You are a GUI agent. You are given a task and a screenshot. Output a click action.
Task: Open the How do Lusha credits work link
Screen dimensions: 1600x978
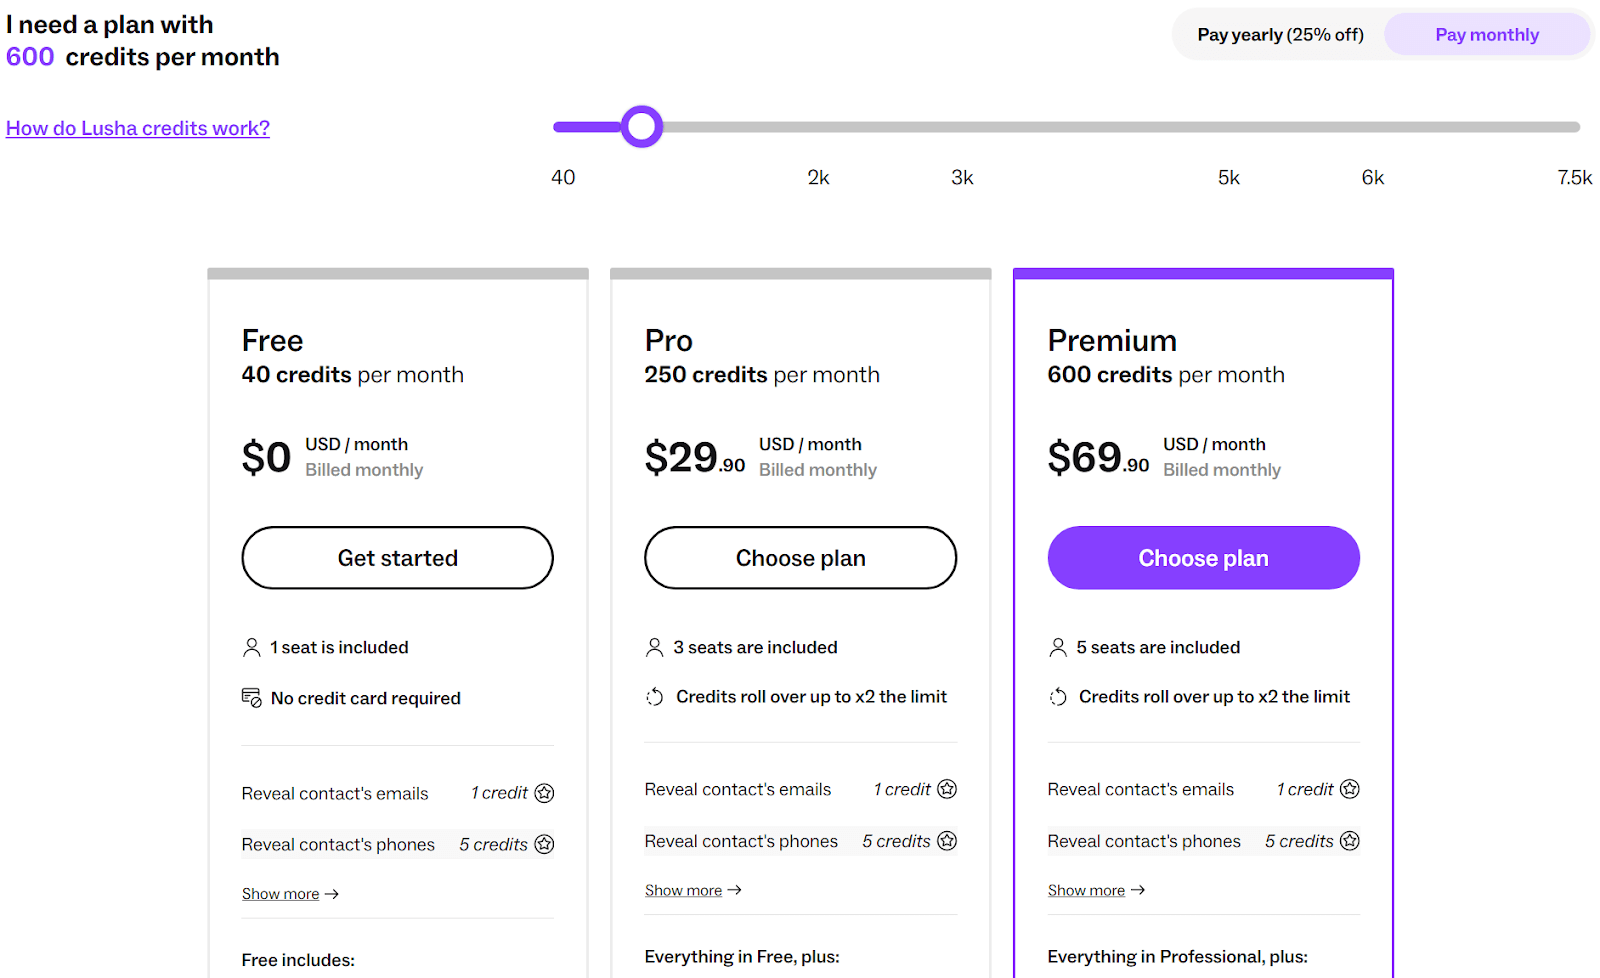[137, 128]
